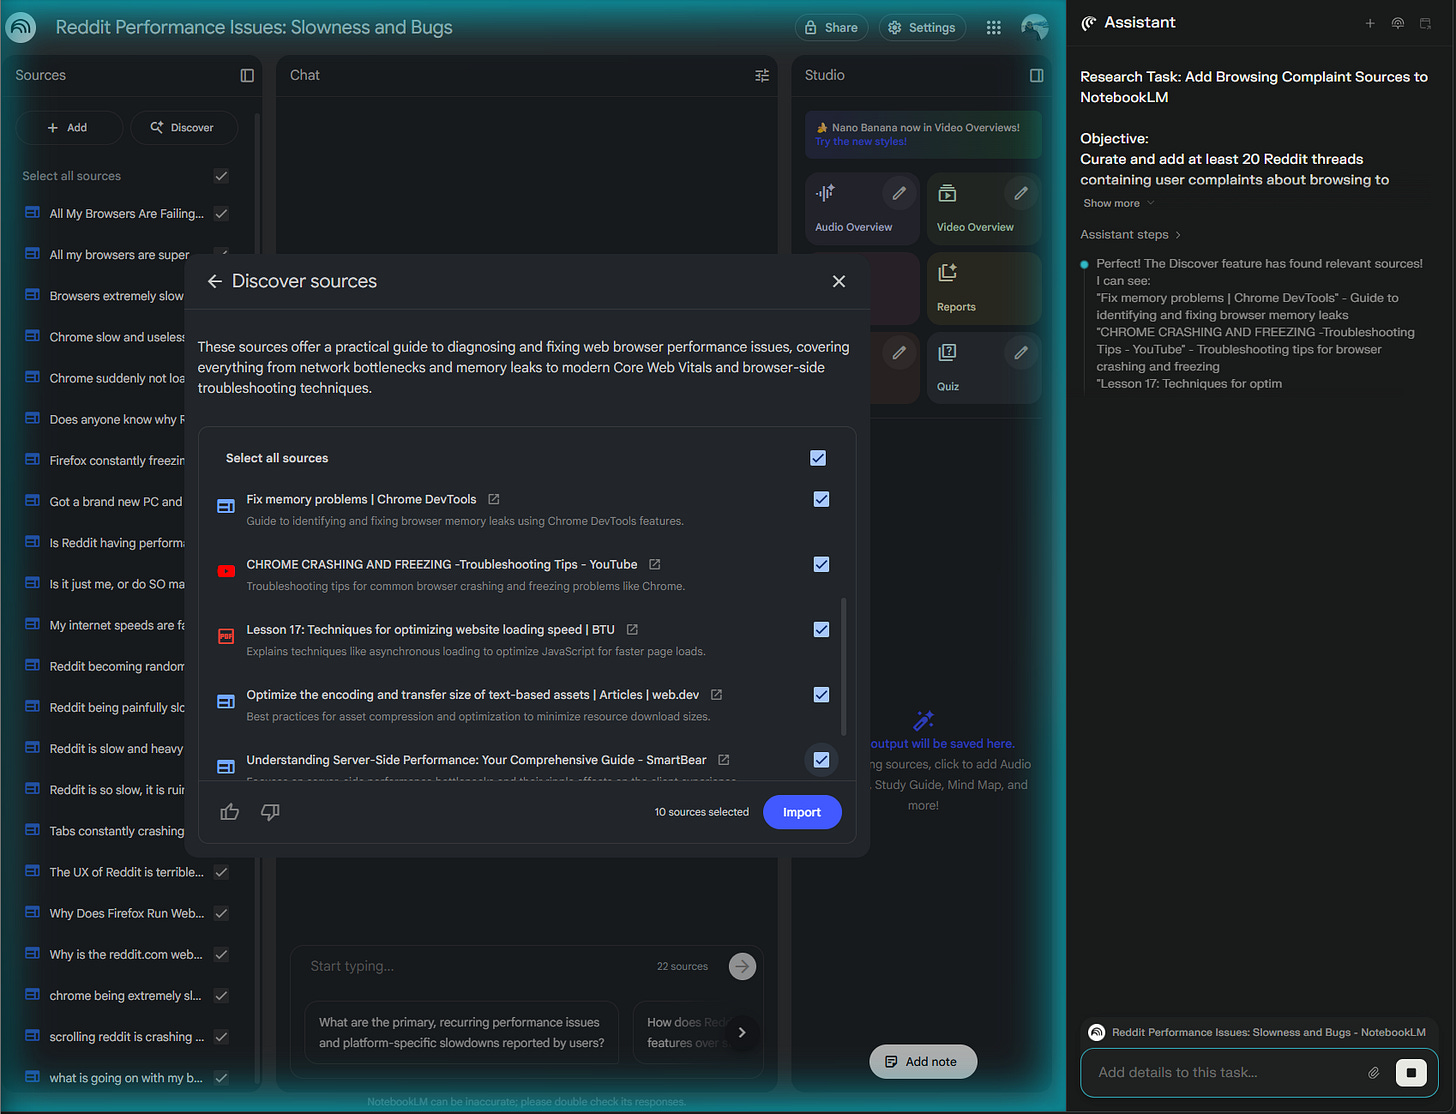
Task: Open Fix memory problems link in new tab
Action: pos(494,499)
